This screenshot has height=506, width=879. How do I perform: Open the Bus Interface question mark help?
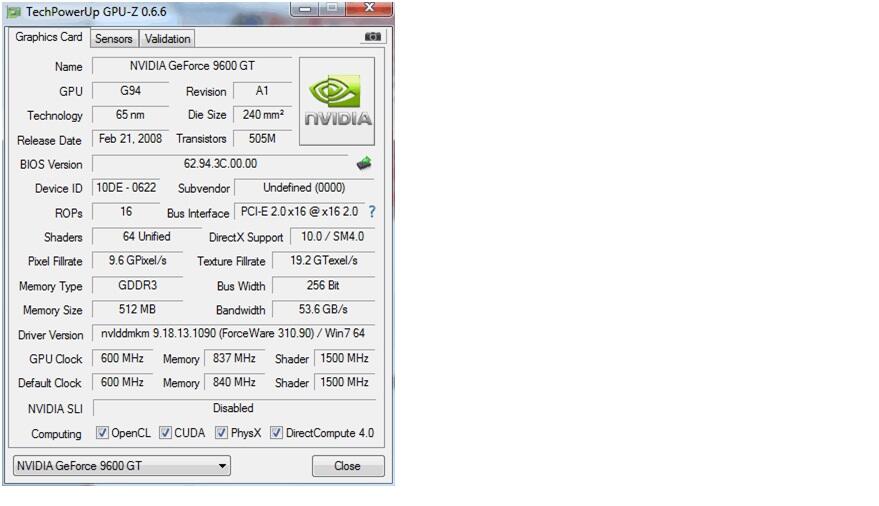(372, 212)
